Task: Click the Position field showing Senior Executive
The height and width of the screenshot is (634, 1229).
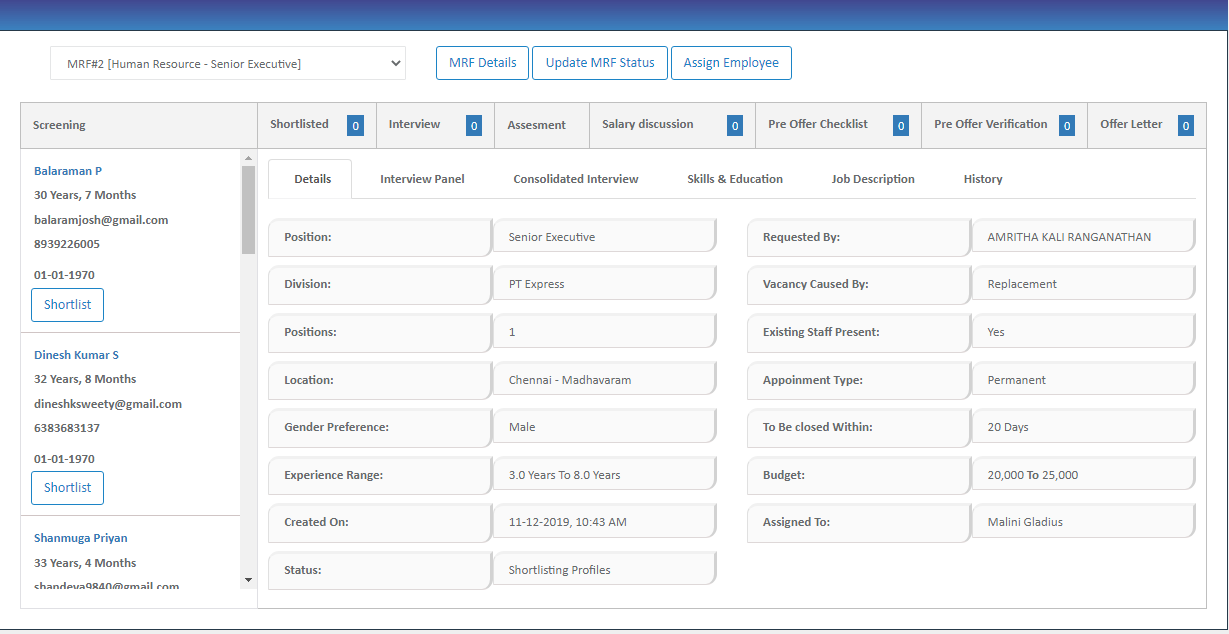Action: pyautogui.click(x=604, y=237)
